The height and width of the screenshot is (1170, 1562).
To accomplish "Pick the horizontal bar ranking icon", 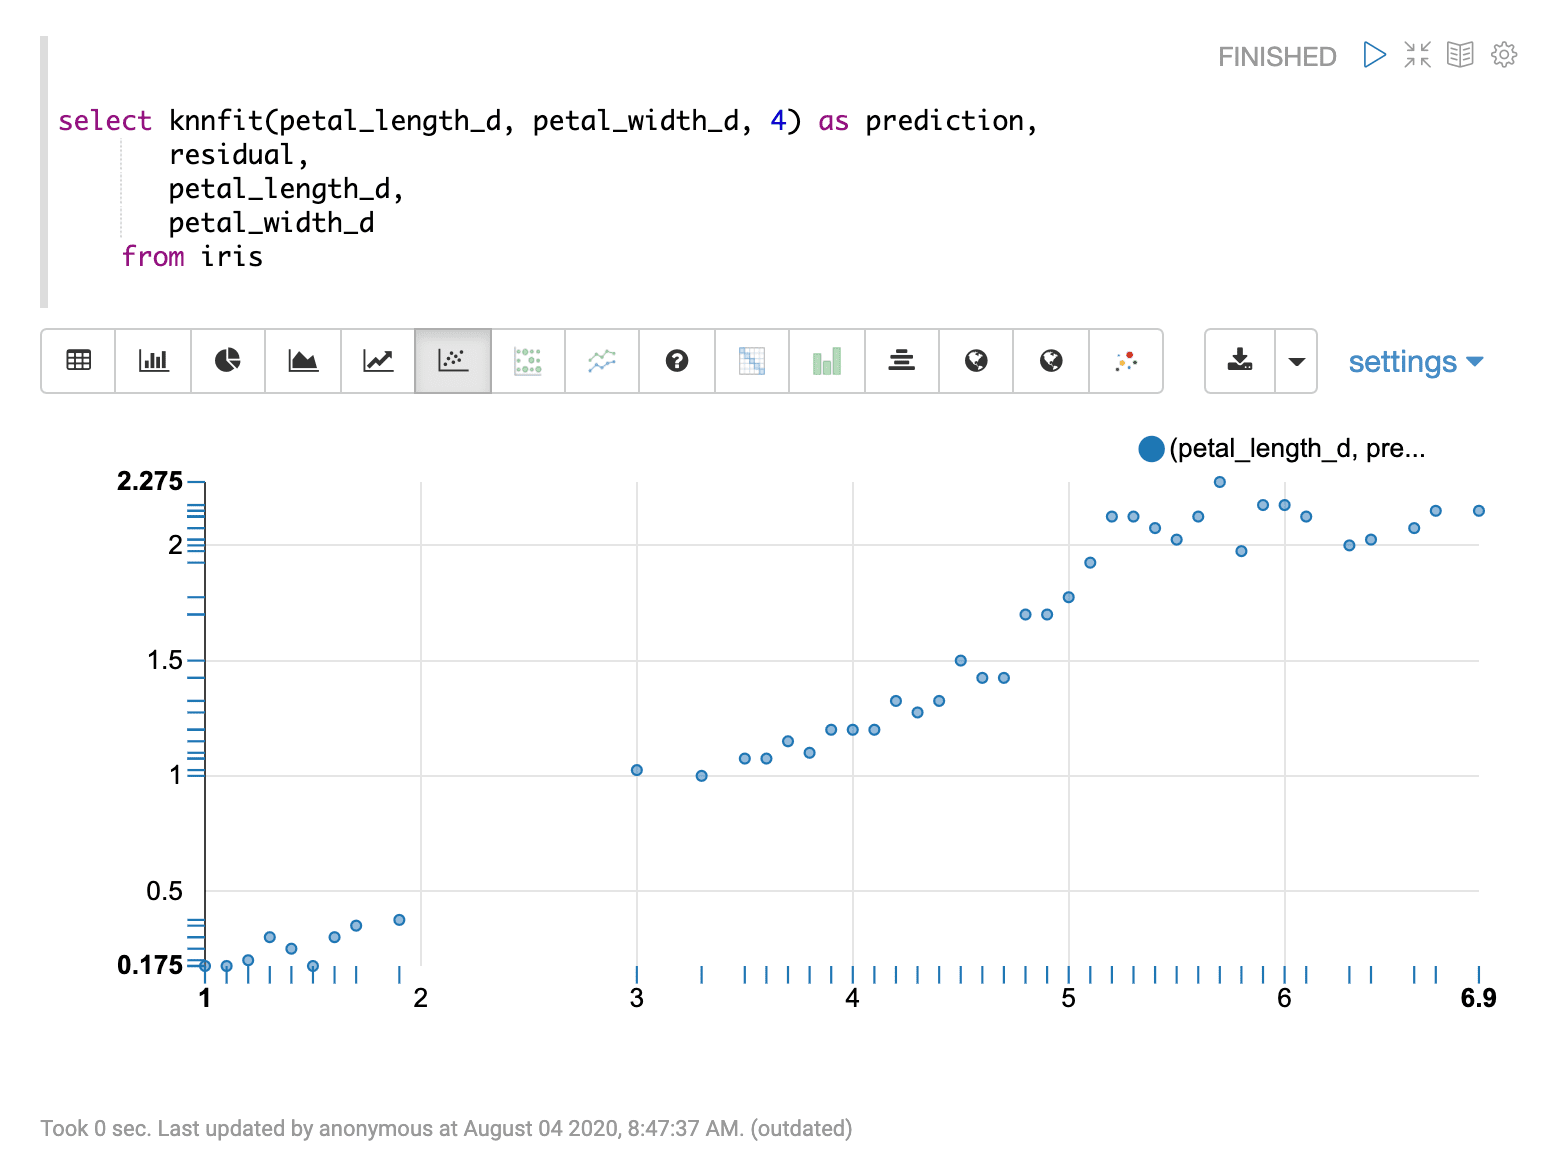I will click(901, 361).
